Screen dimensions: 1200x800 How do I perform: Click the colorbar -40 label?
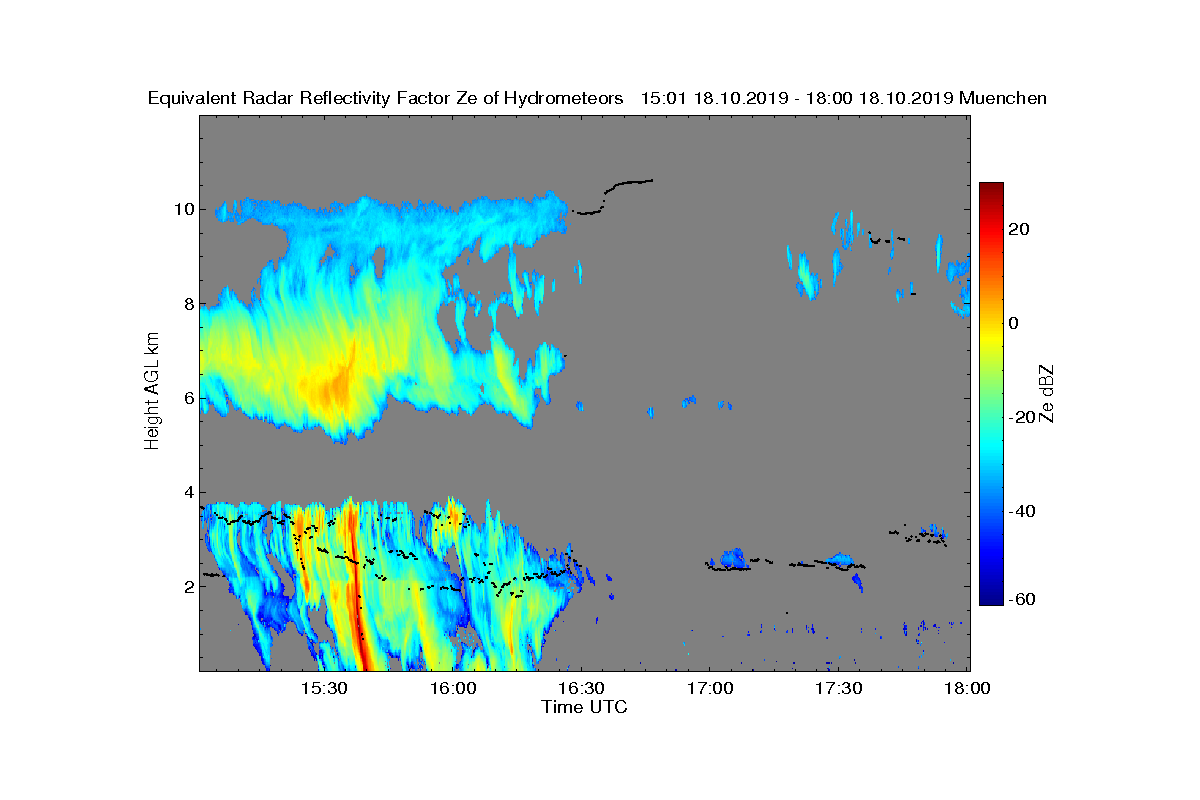tap(1022, 511)
